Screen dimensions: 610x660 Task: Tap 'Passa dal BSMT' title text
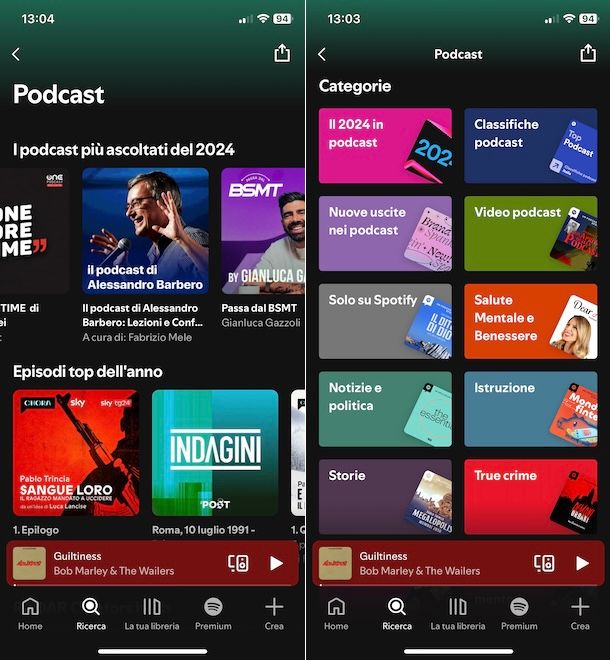coord(259,308)
